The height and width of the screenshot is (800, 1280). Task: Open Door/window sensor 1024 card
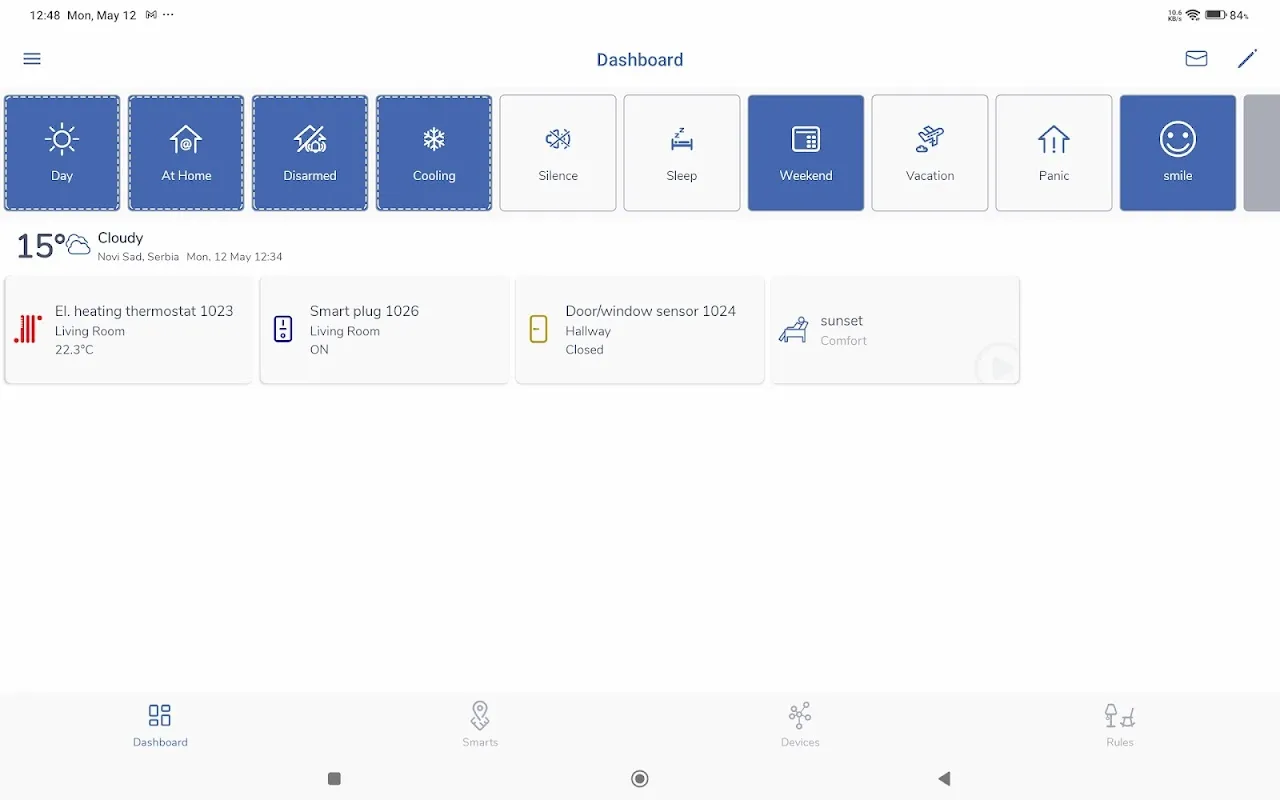640,330
